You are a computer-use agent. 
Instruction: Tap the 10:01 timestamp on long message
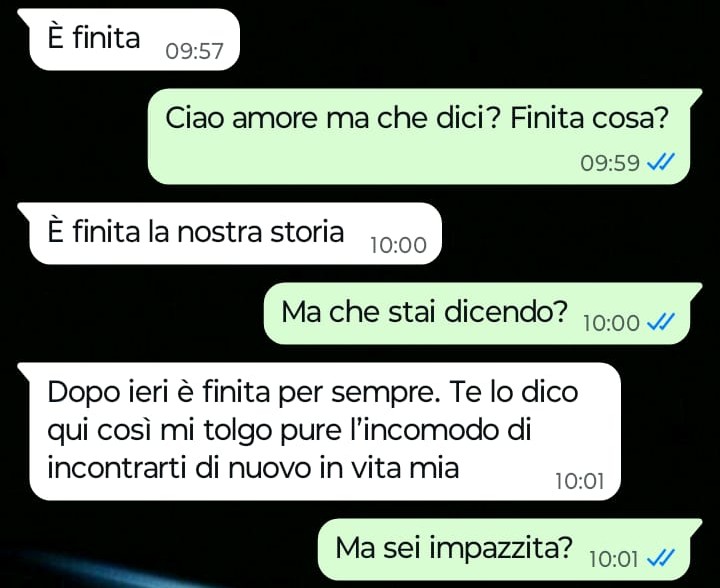tap(579, 482)
